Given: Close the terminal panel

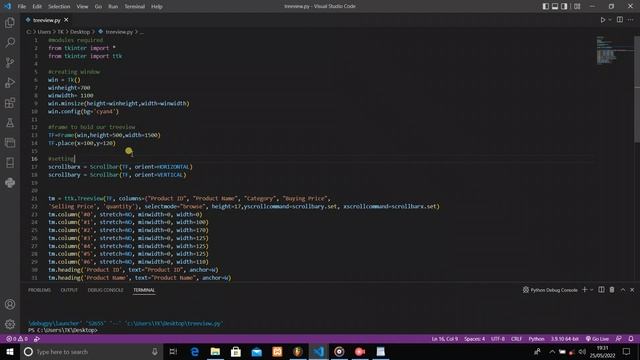Looking at the screenshot, I should tap(632, 290).
